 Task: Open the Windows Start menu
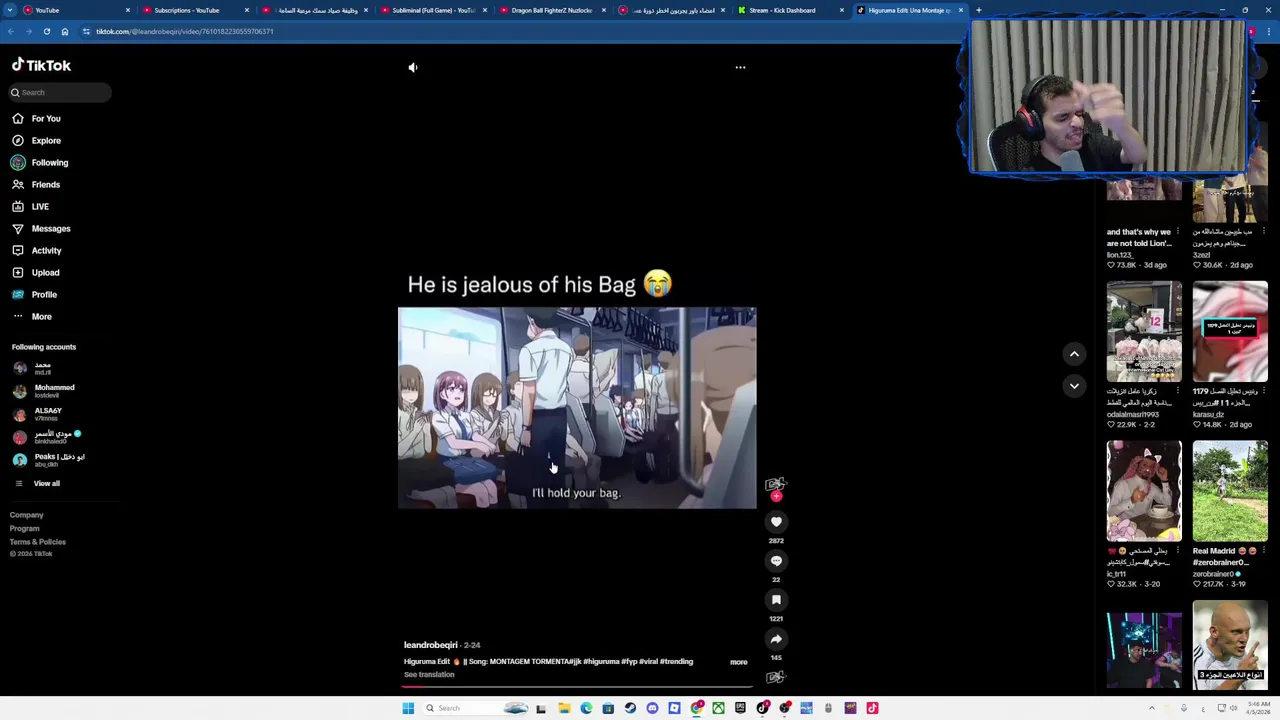408,708
